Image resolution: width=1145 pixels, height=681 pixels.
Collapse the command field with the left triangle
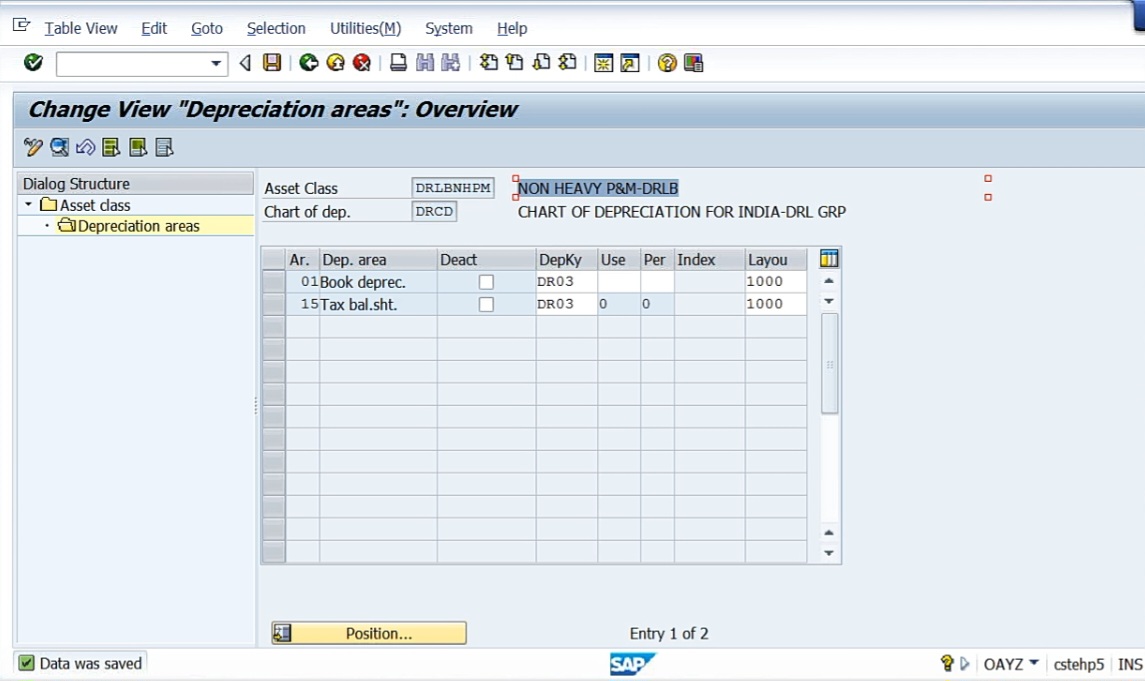click(245, 64)
